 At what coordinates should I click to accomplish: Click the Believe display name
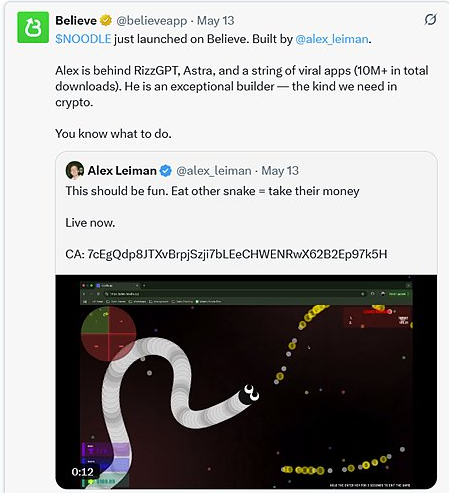pyautogui.click(x=76, y=21)
